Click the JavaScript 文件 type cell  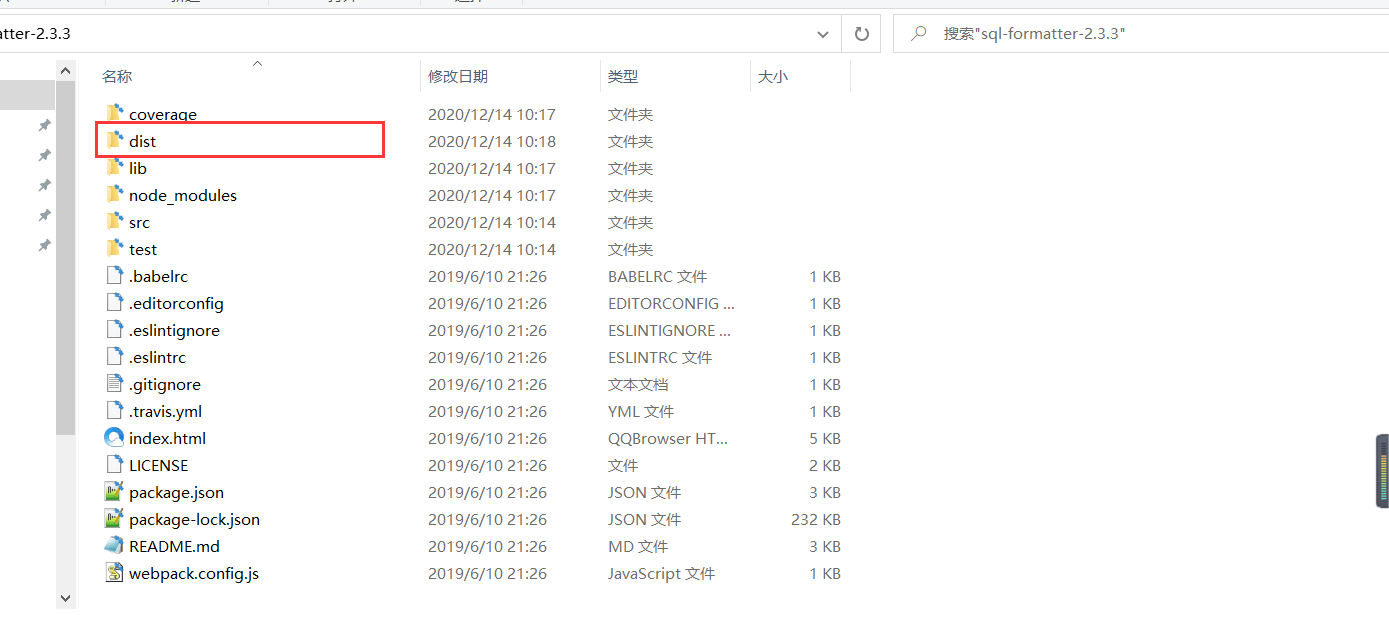pyautogui.click(x=661, y=573)
